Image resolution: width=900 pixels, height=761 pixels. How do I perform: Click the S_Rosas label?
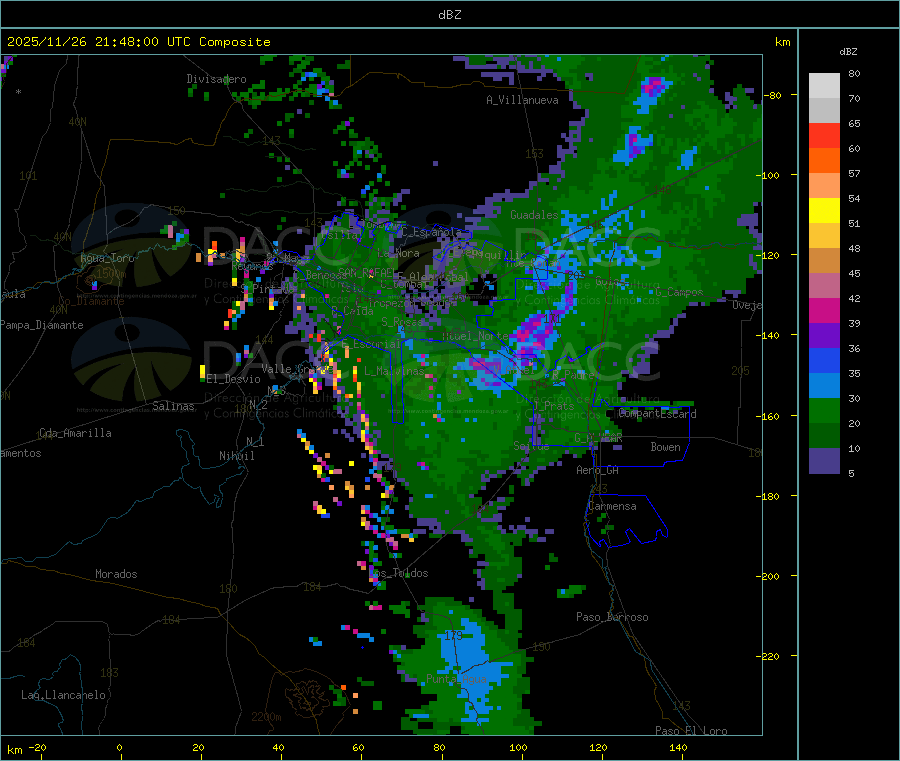pyautogui.click(x=402, y=322)
